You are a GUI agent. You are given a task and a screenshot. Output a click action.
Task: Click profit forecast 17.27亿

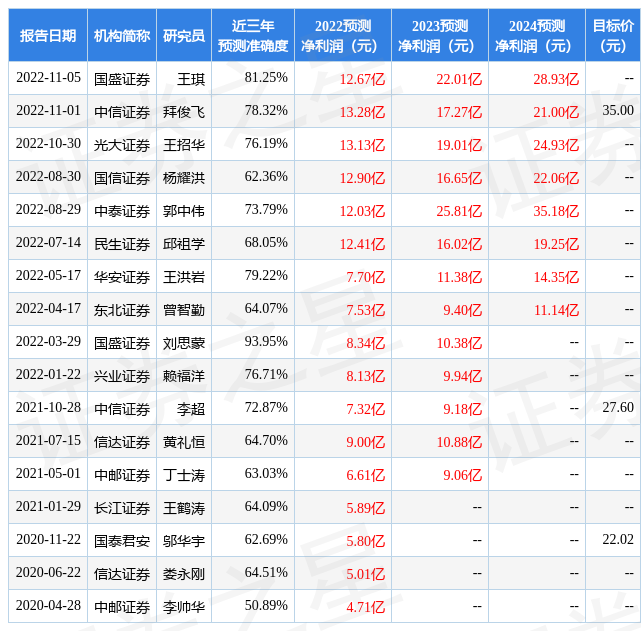click(459, 112)
